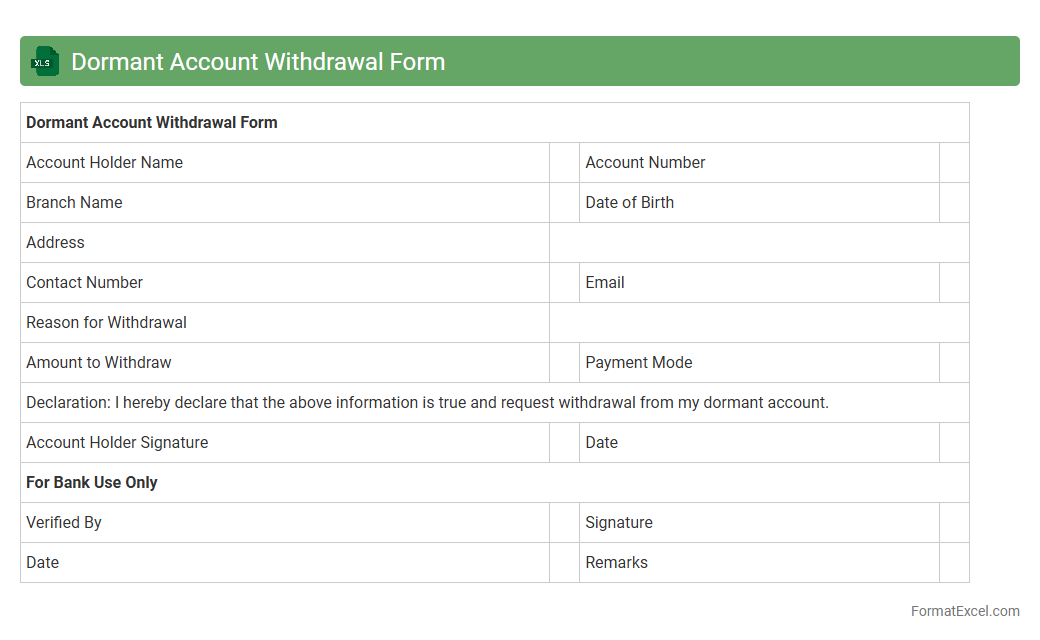Select the For Bank Use Only heading
Image resolution: width=1040 pixels, height=640 pixels.
point(92,483)
